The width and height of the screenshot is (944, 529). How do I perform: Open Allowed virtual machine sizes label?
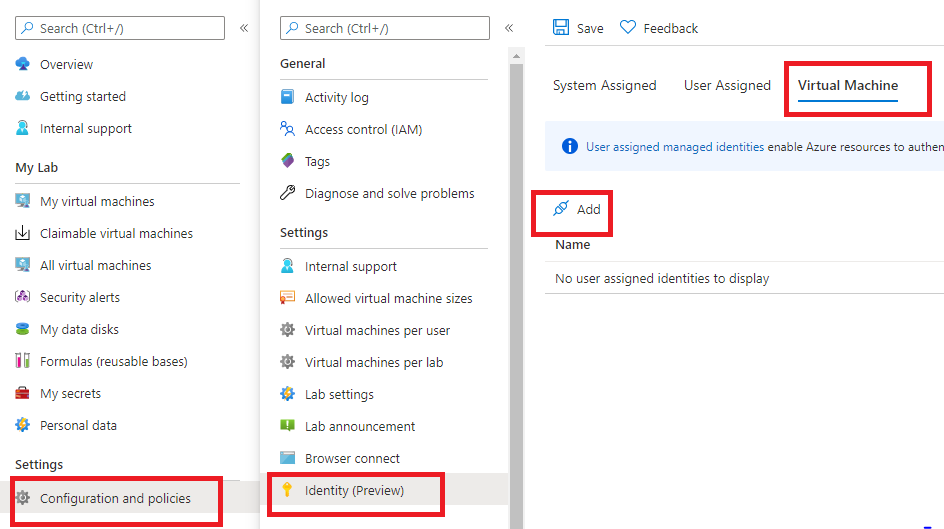pos(388,298)
